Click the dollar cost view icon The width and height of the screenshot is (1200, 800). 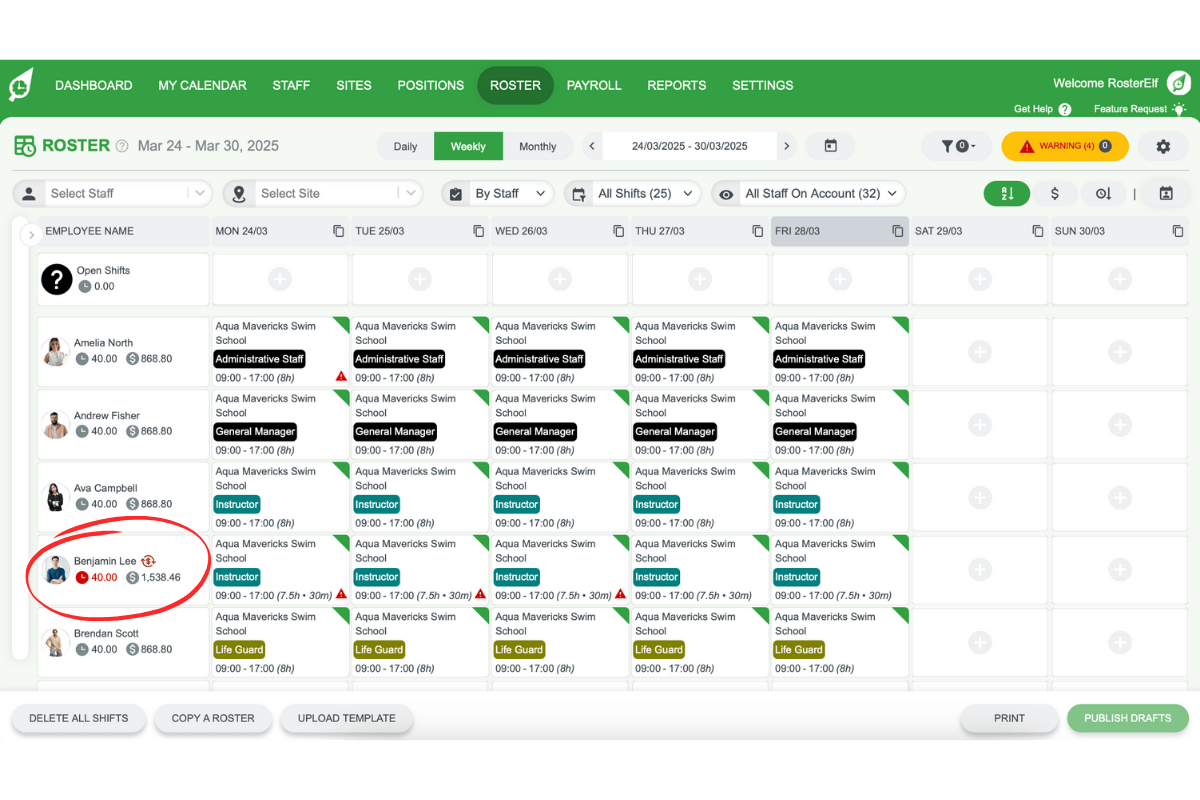point(1055,194)
